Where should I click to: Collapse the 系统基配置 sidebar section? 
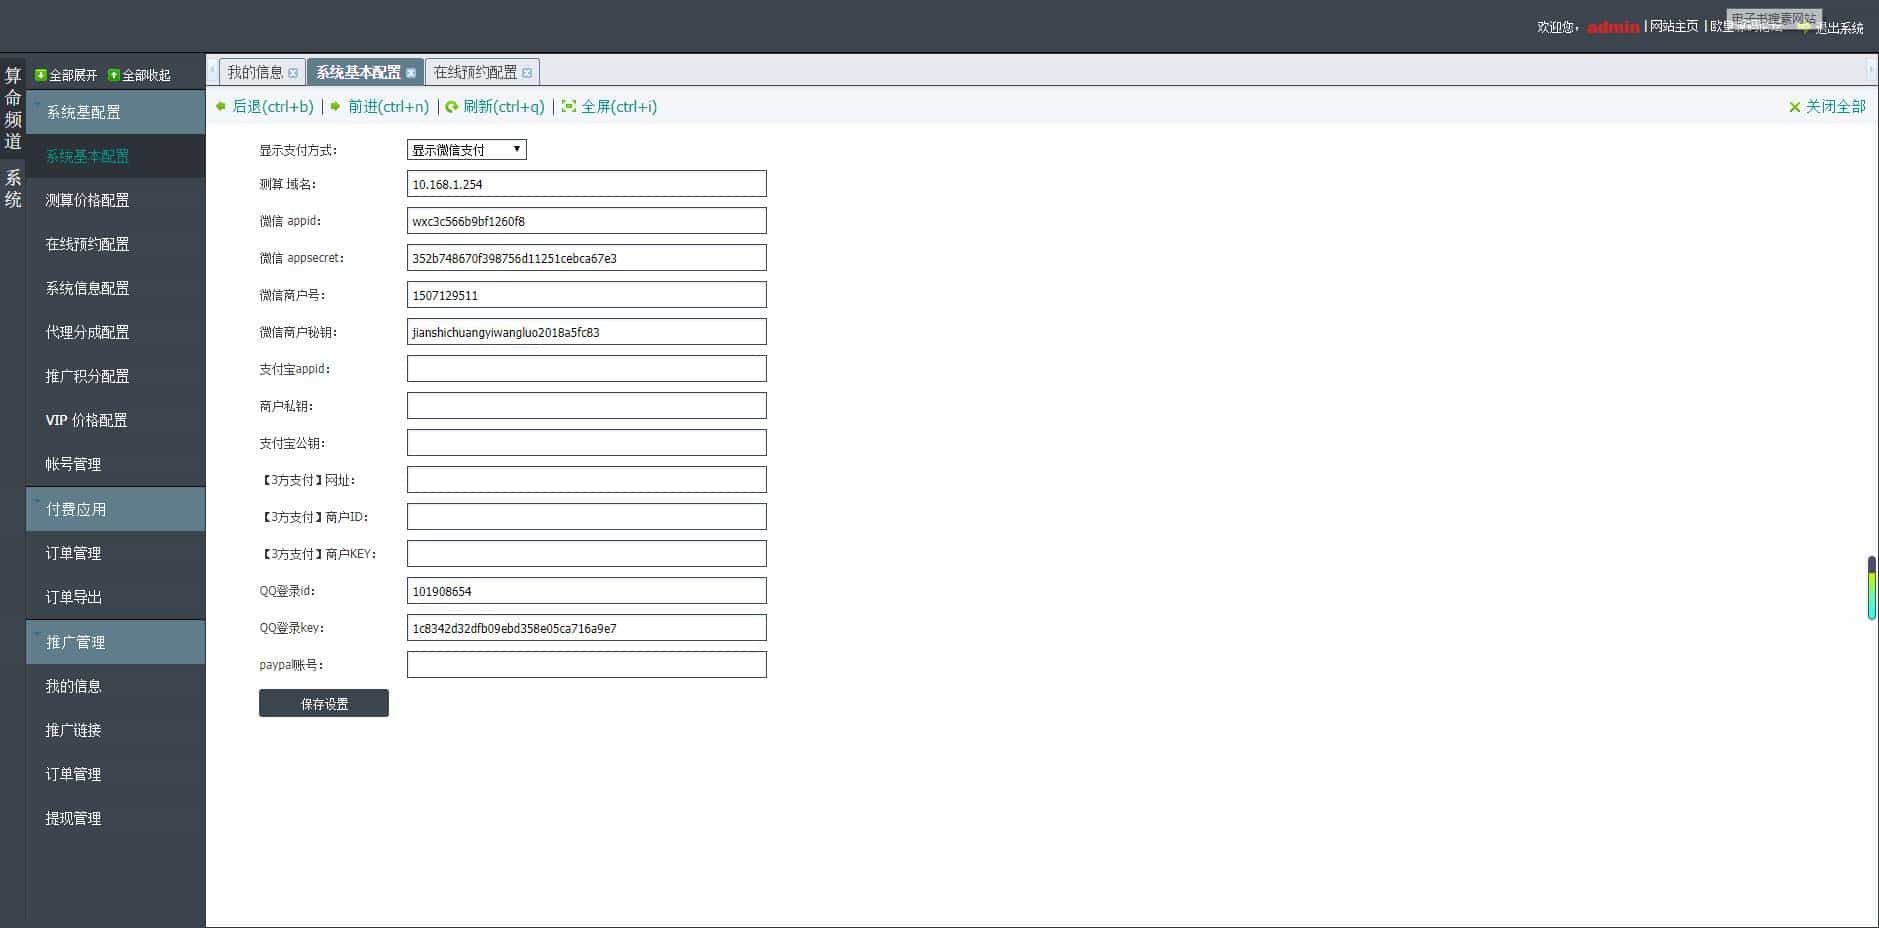(x=116, y=112)
